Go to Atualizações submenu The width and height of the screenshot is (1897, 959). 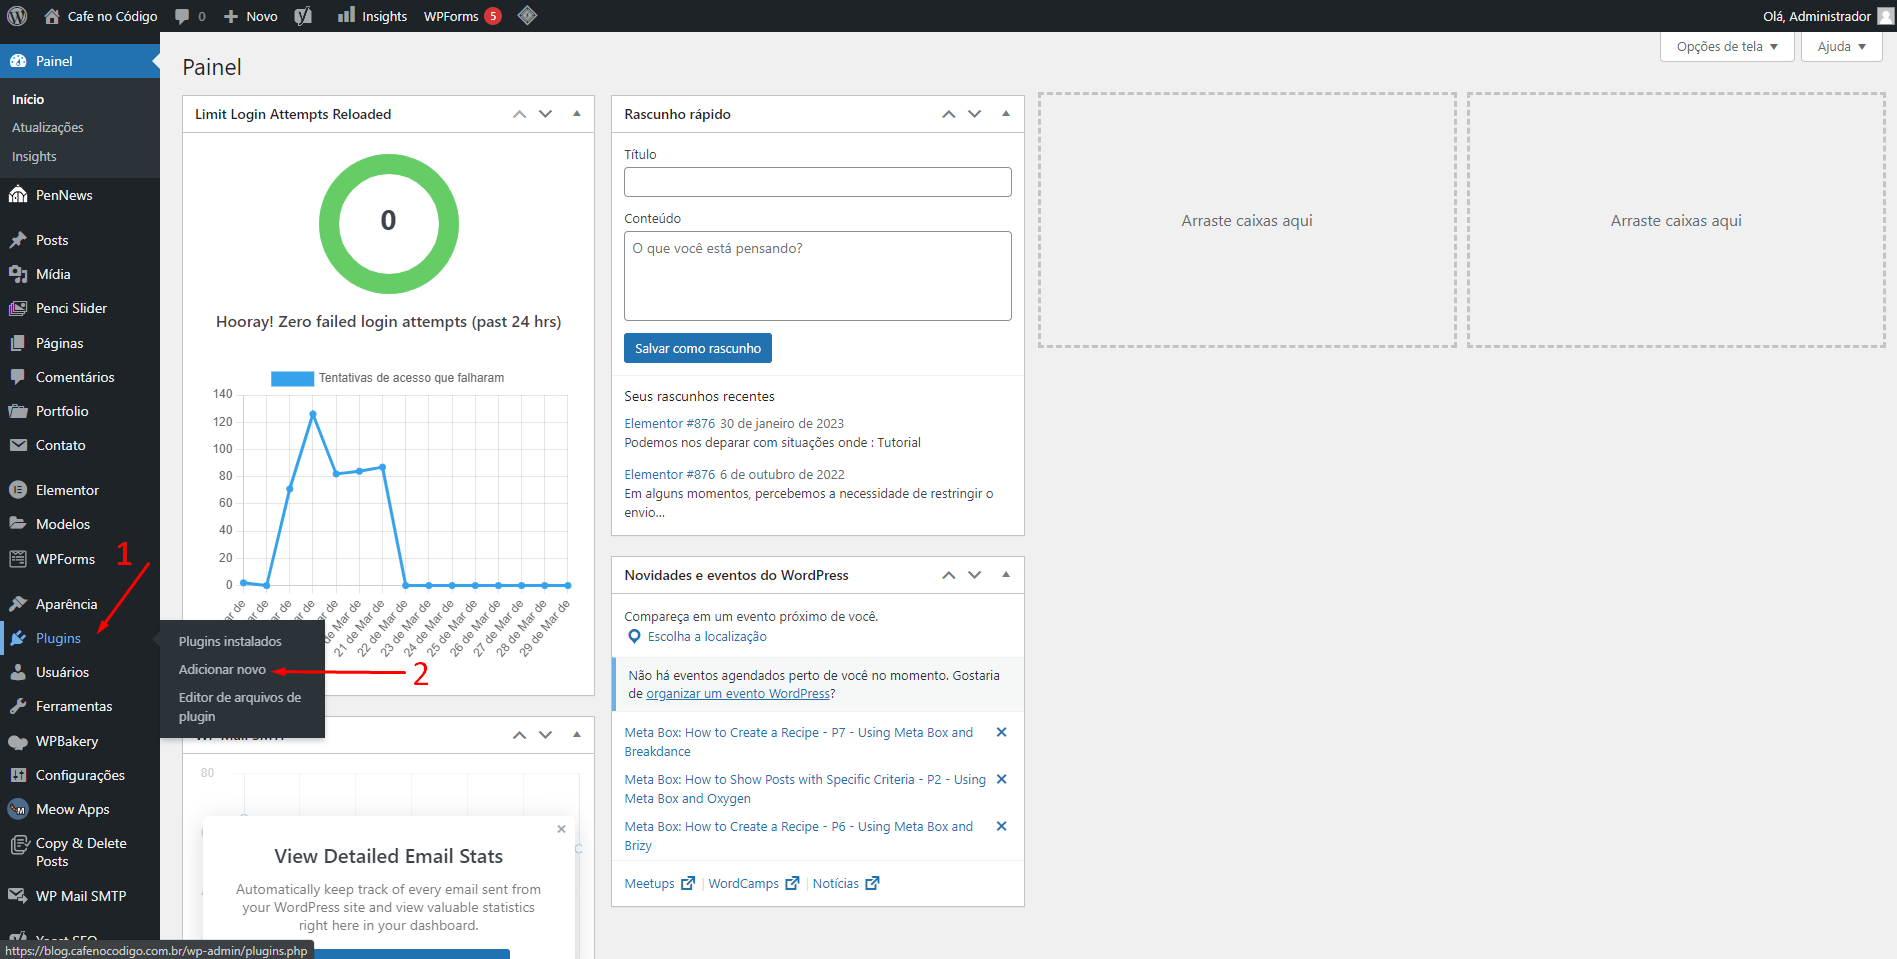[47, 127]
